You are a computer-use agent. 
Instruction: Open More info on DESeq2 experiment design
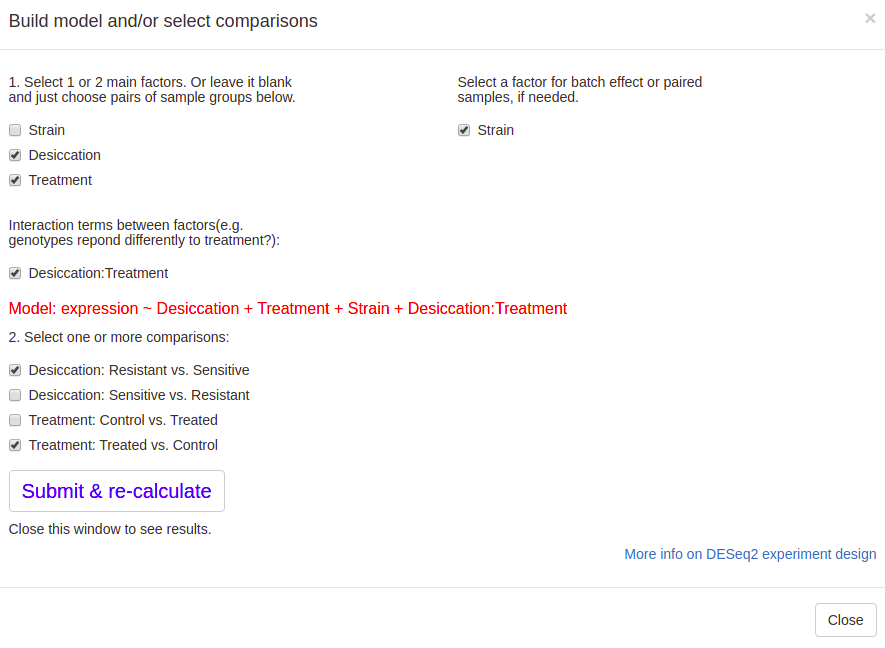point(750,554)
